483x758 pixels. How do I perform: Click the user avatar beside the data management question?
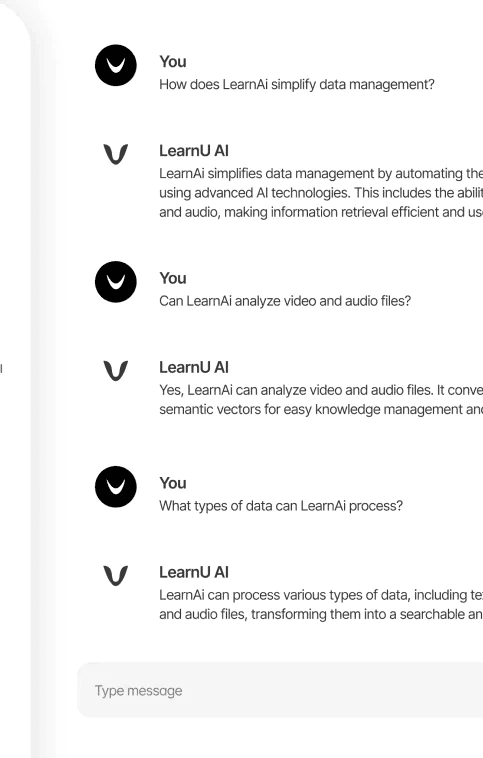pyautogui.click(x=116, y=65)
